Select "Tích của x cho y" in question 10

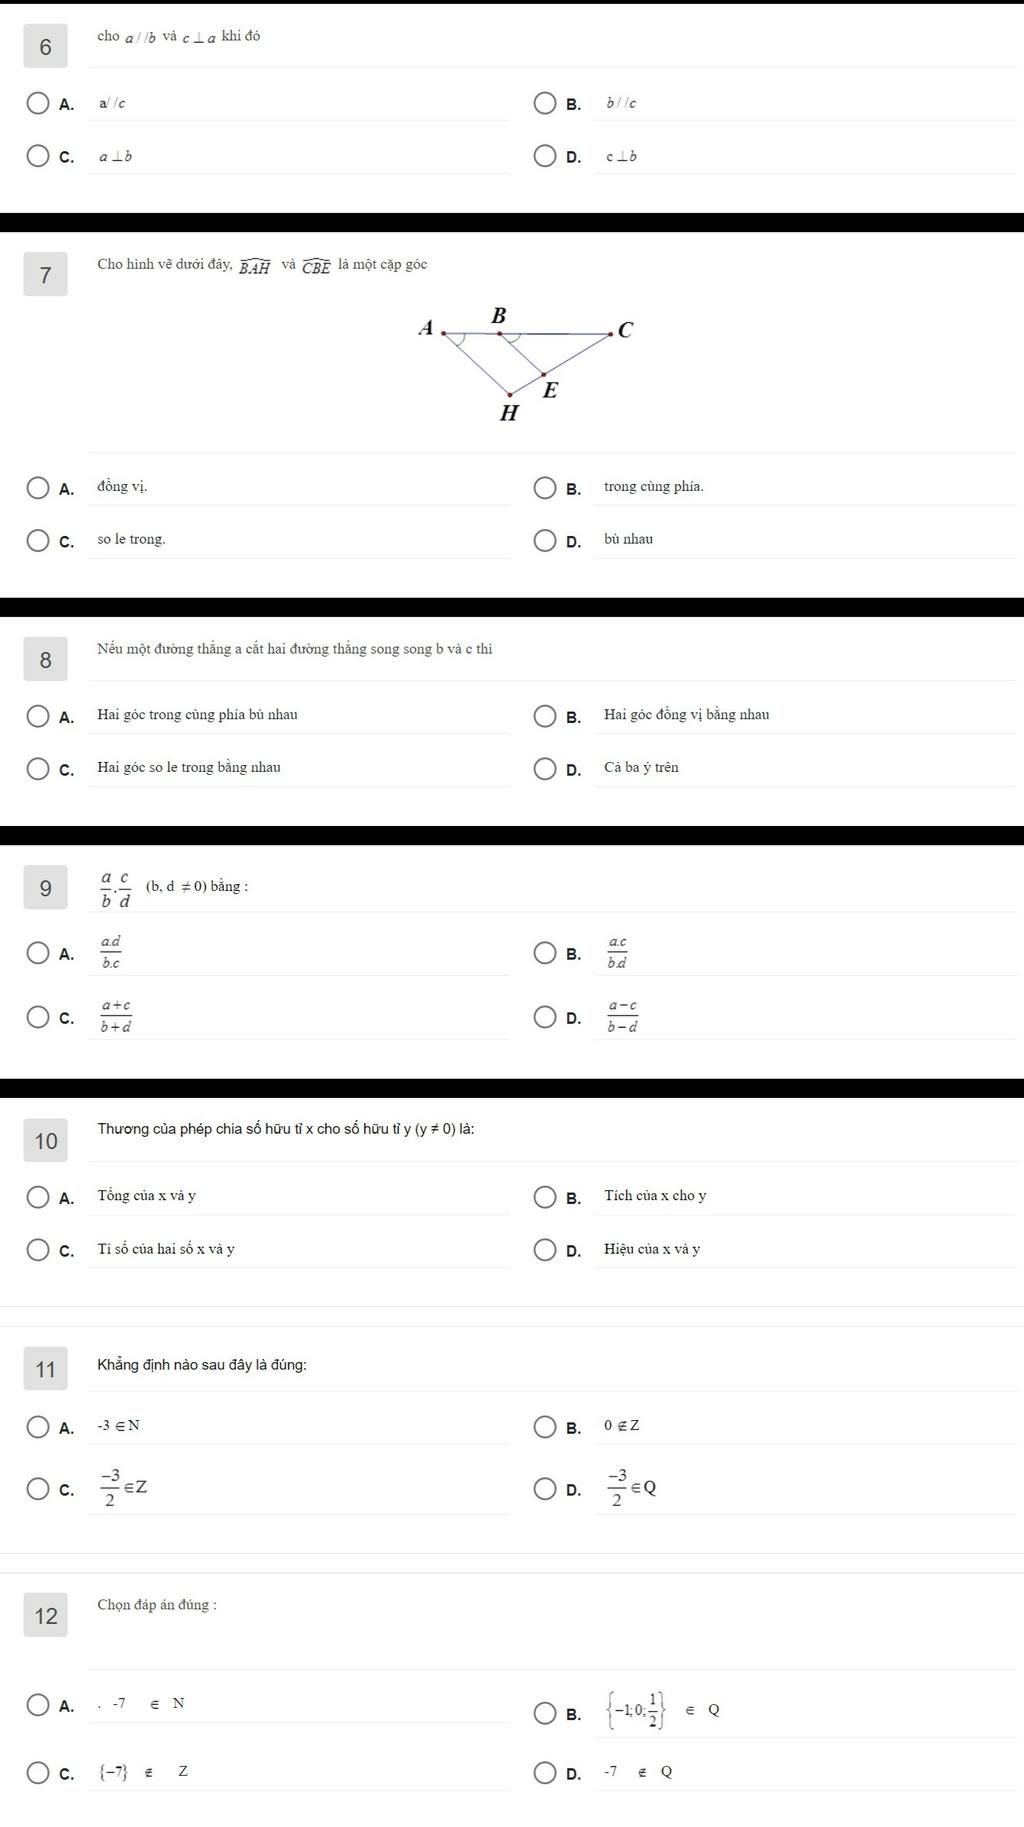point(545,1196)
